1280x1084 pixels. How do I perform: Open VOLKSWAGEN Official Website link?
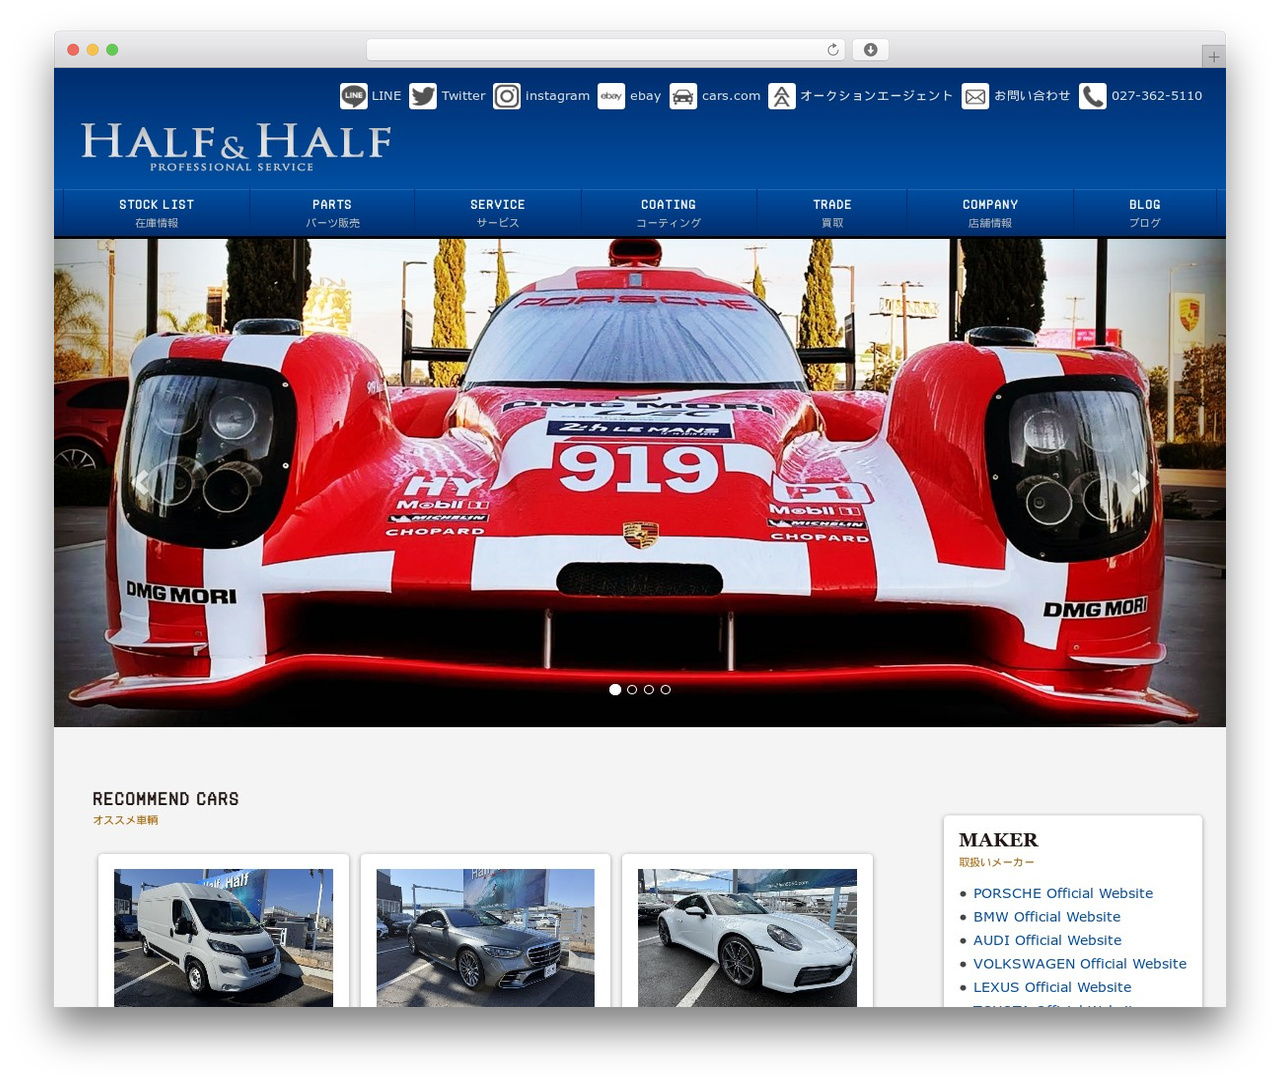tap(1080, 964)
